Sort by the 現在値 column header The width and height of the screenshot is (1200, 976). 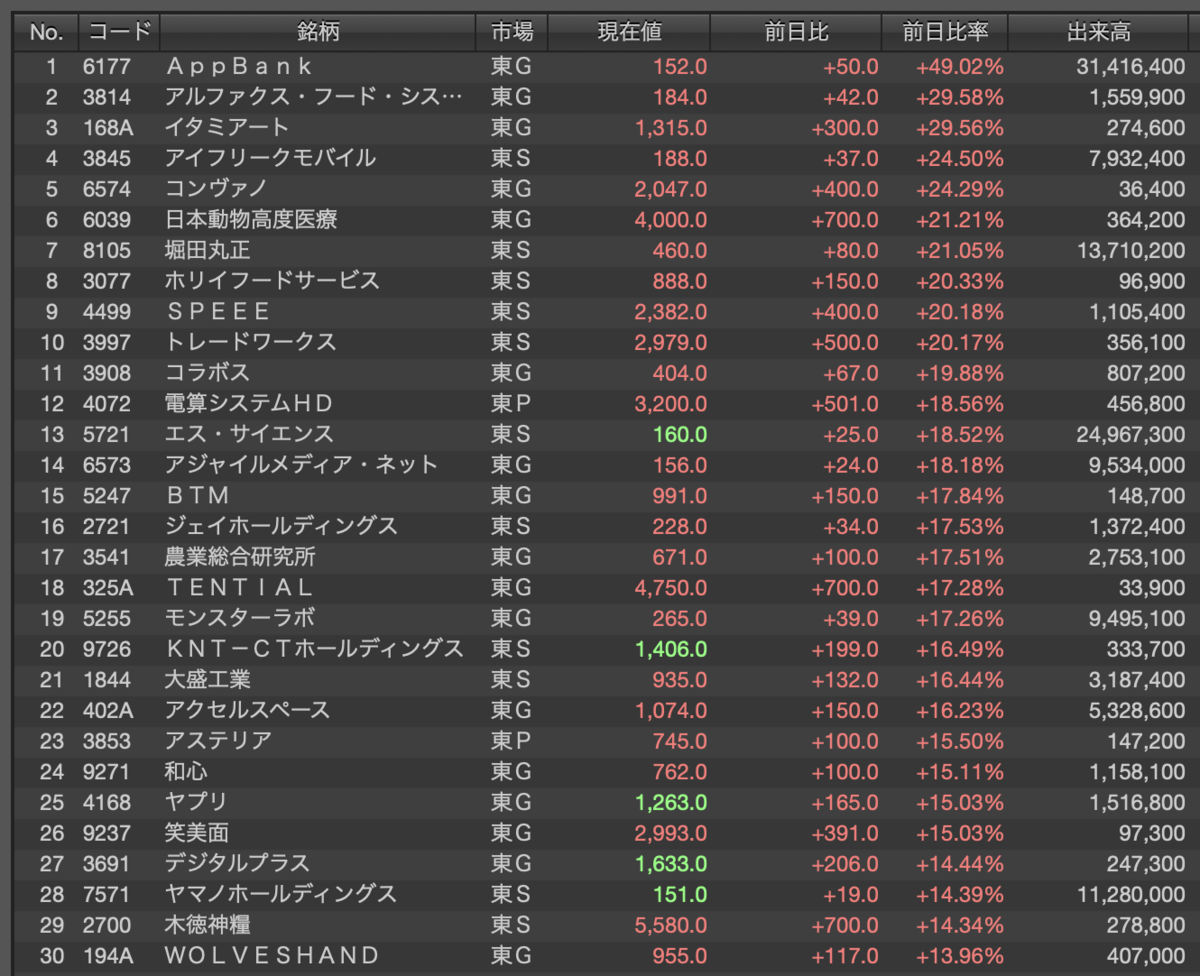pyautogui.click(x=629, y=32)
